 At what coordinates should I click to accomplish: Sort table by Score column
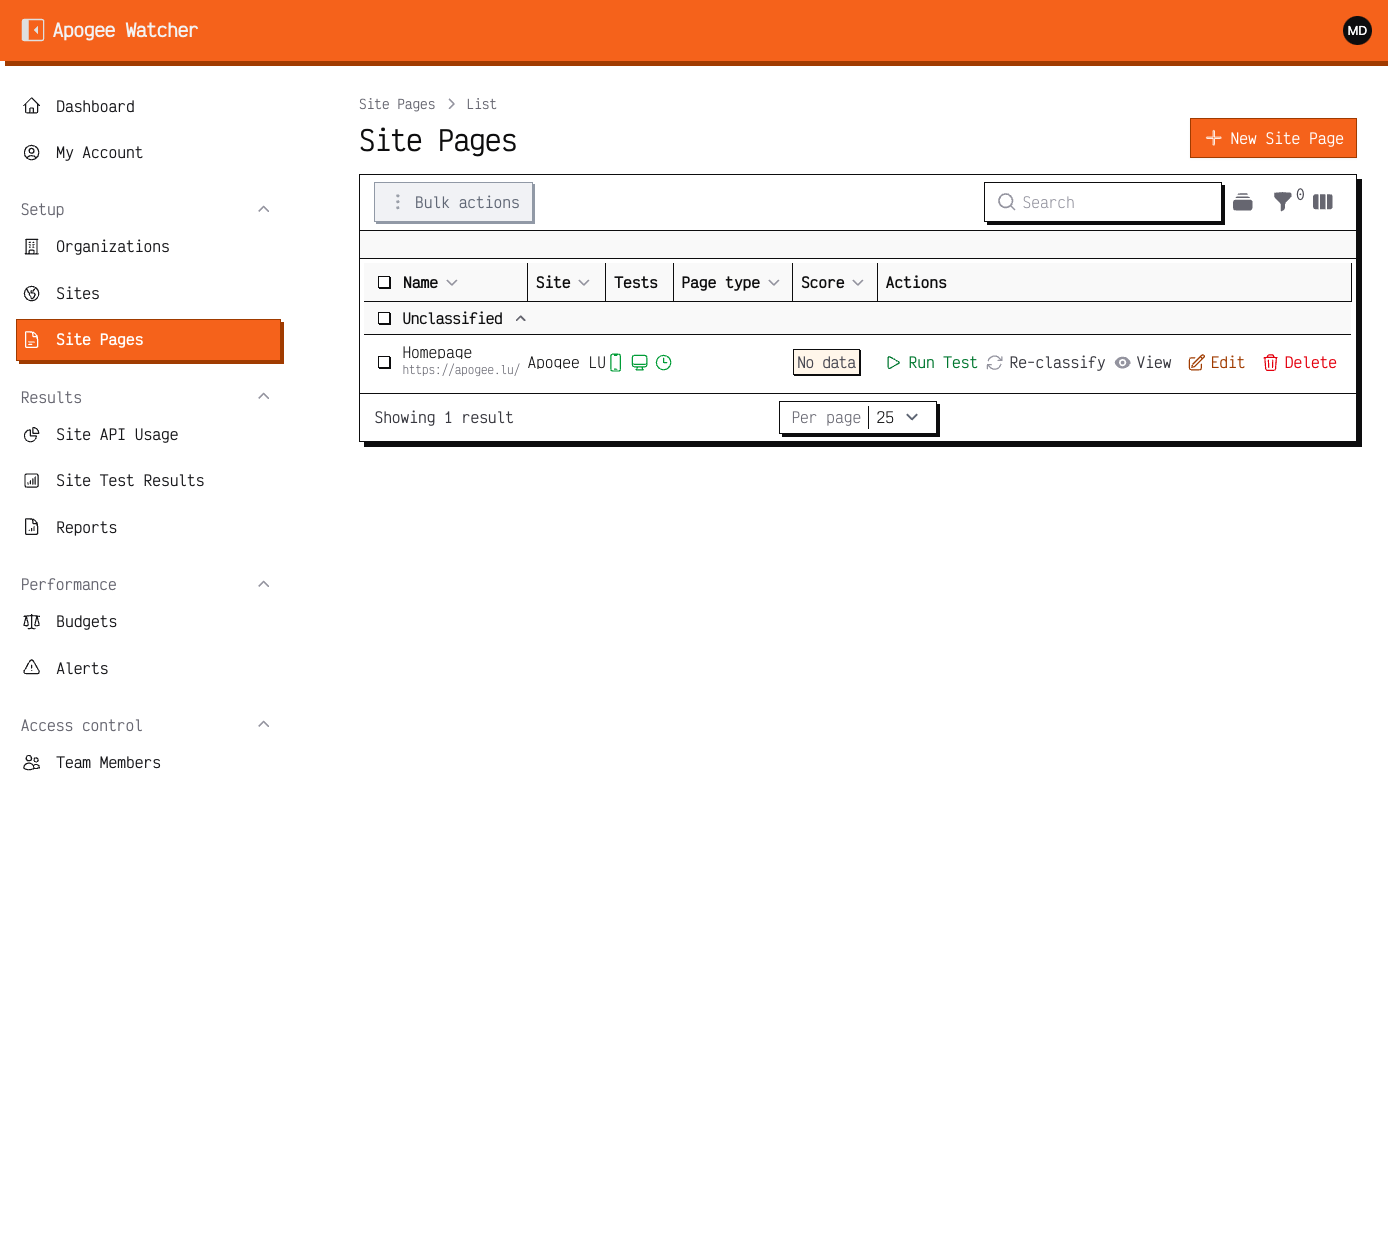point(832,283)
